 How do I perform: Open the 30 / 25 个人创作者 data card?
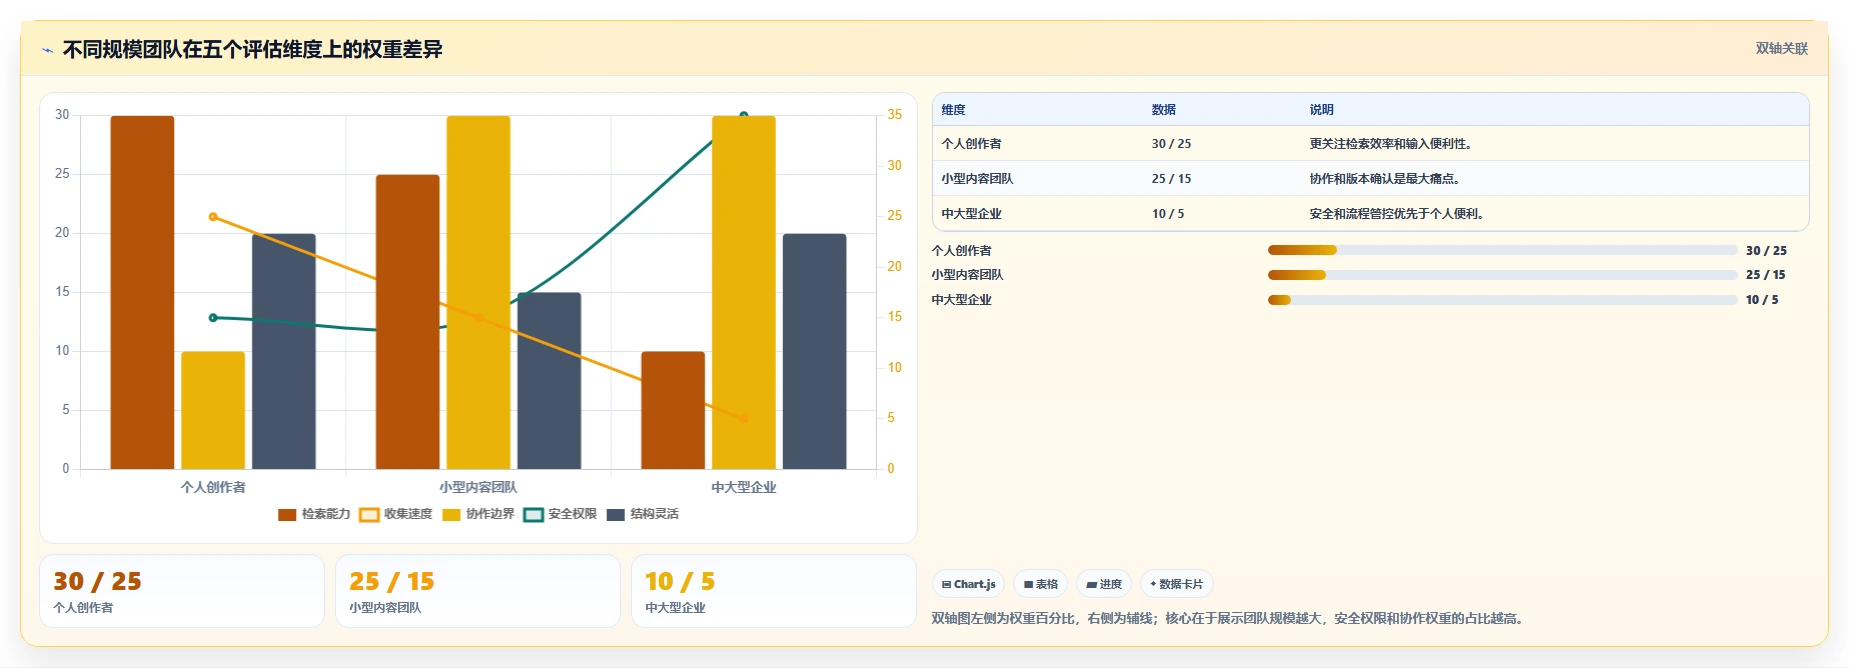tap(182, 591)
